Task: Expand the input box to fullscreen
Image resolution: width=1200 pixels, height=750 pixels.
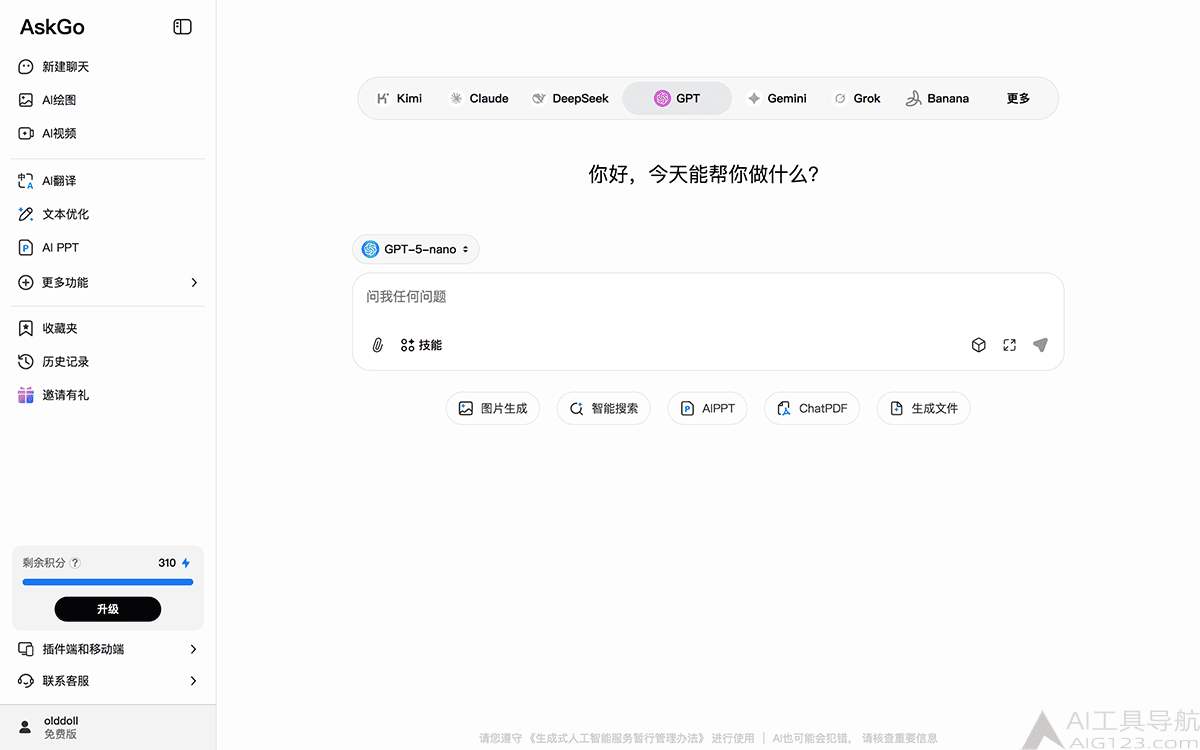Action: click(x=1010, y=345)
